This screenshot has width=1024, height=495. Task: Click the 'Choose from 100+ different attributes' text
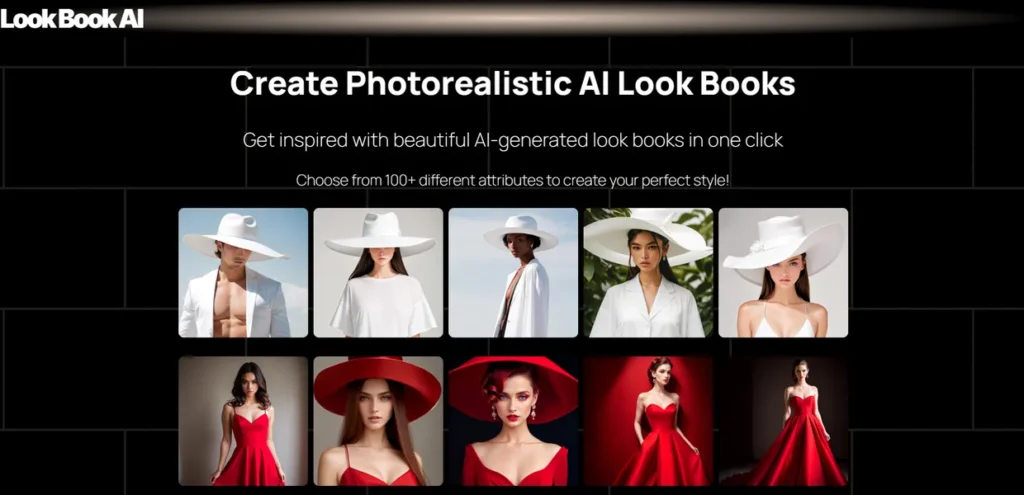[512, 180]
